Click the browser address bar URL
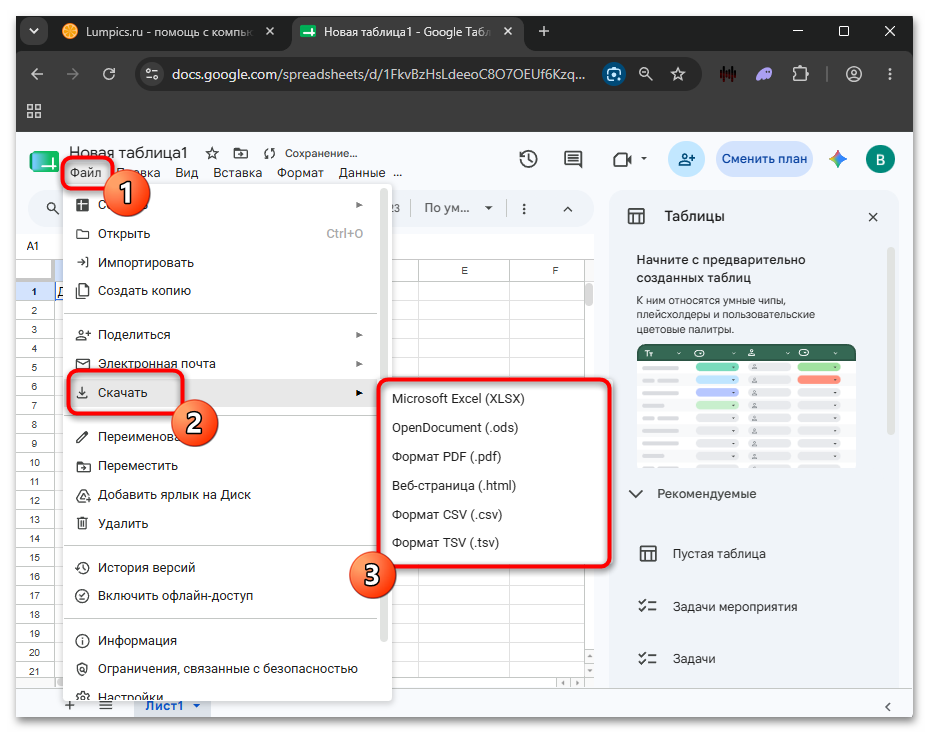Image resolution: width=929 pixels, height=733 pixels. pyautogui.click(x=378, y=74)
